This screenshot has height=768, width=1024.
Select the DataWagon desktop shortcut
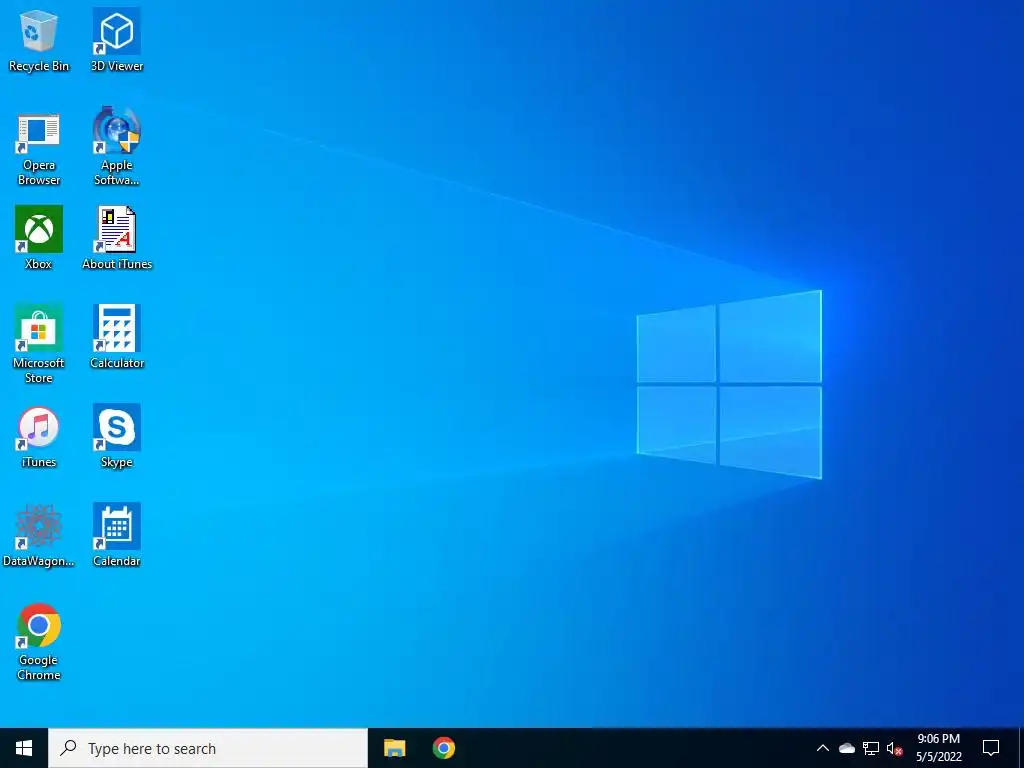click(x=39, y=536)
